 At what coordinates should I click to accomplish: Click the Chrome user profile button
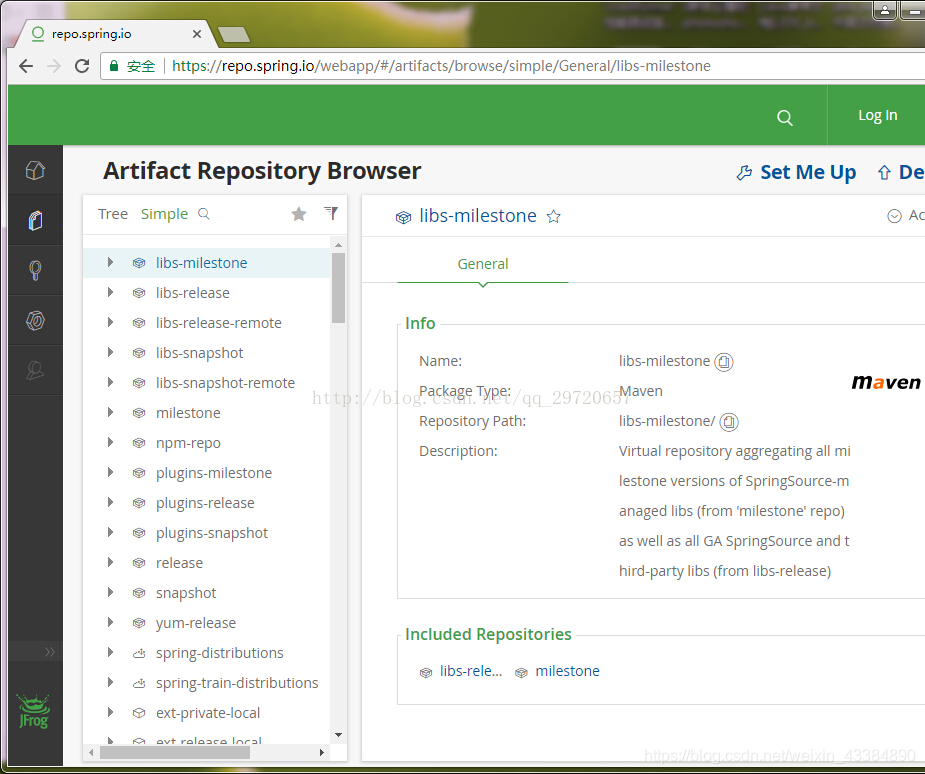pyautogui.click(x=884, y=11)
